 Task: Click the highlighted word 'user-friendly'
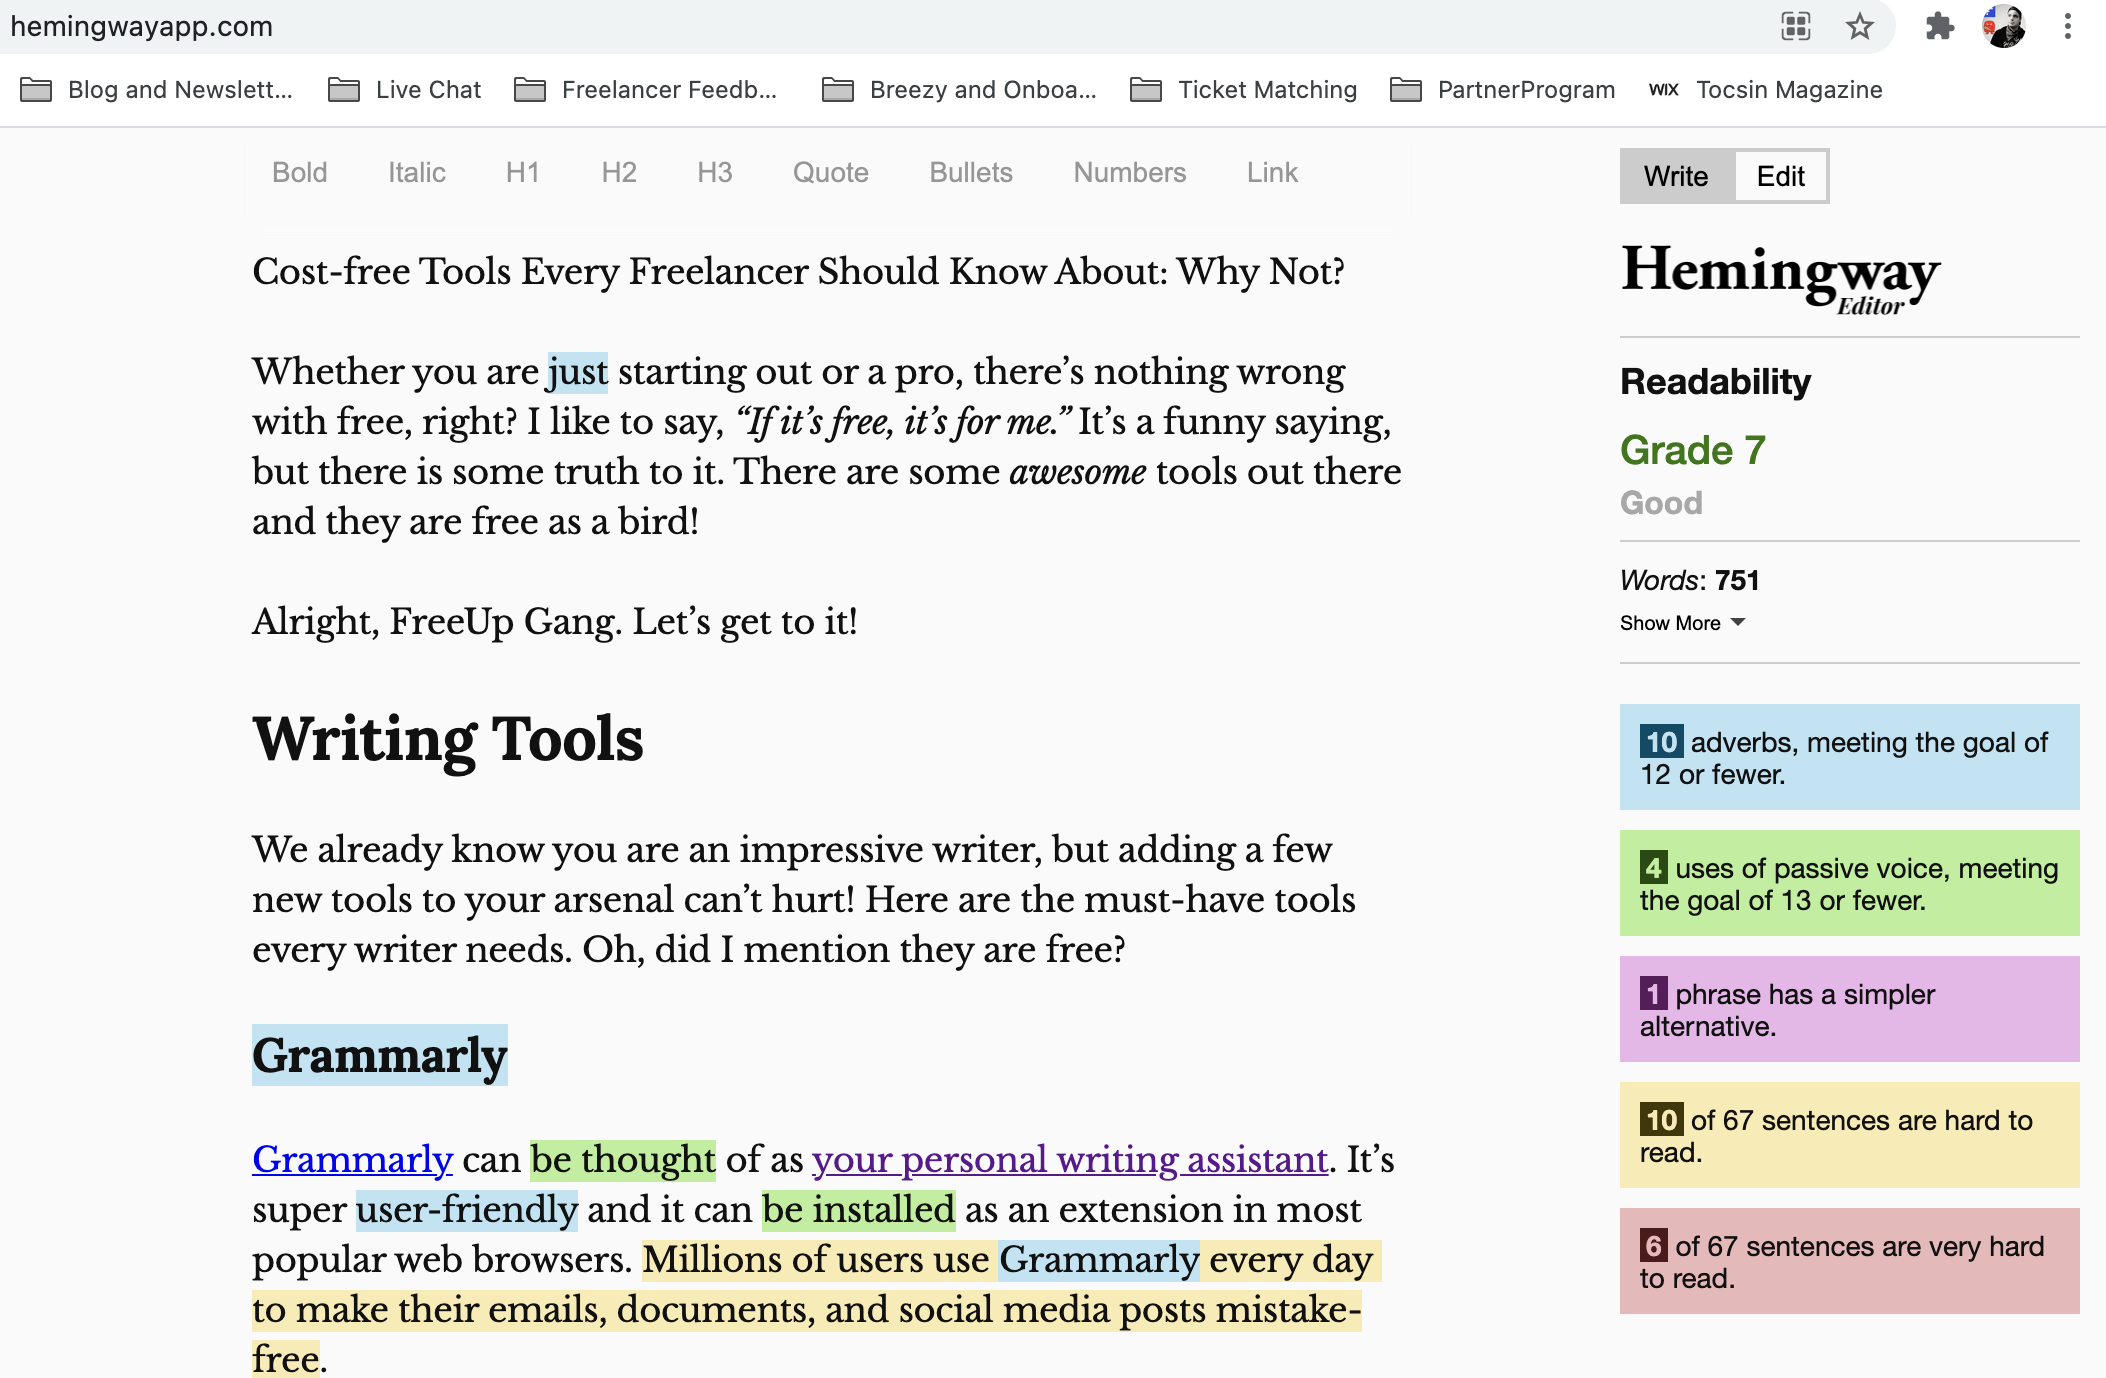(x=467, y=1209)
